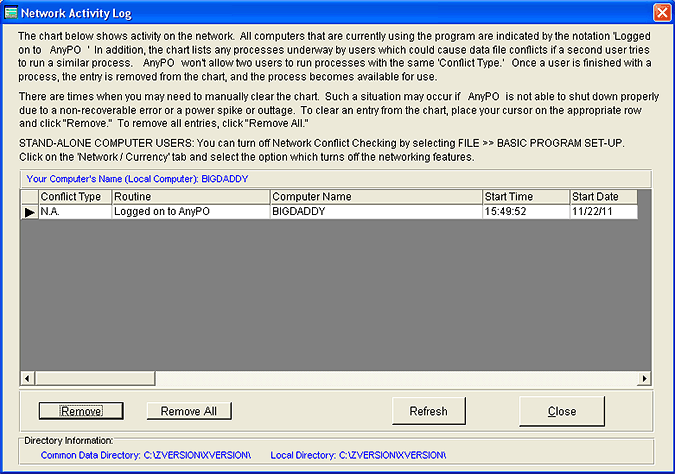
Task: Click the Remove button
Action: pyautogui.click(x=81, y=411)
